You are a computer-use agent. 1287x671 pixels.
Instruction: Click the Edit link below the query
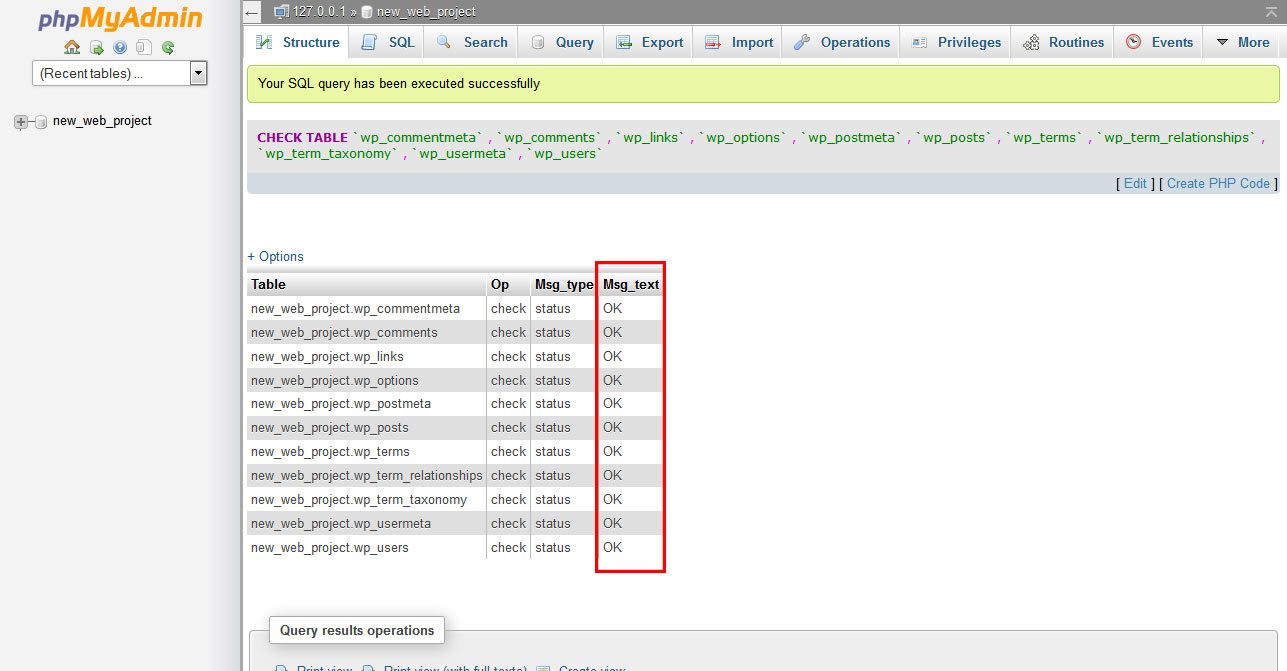coord(1134,183)
